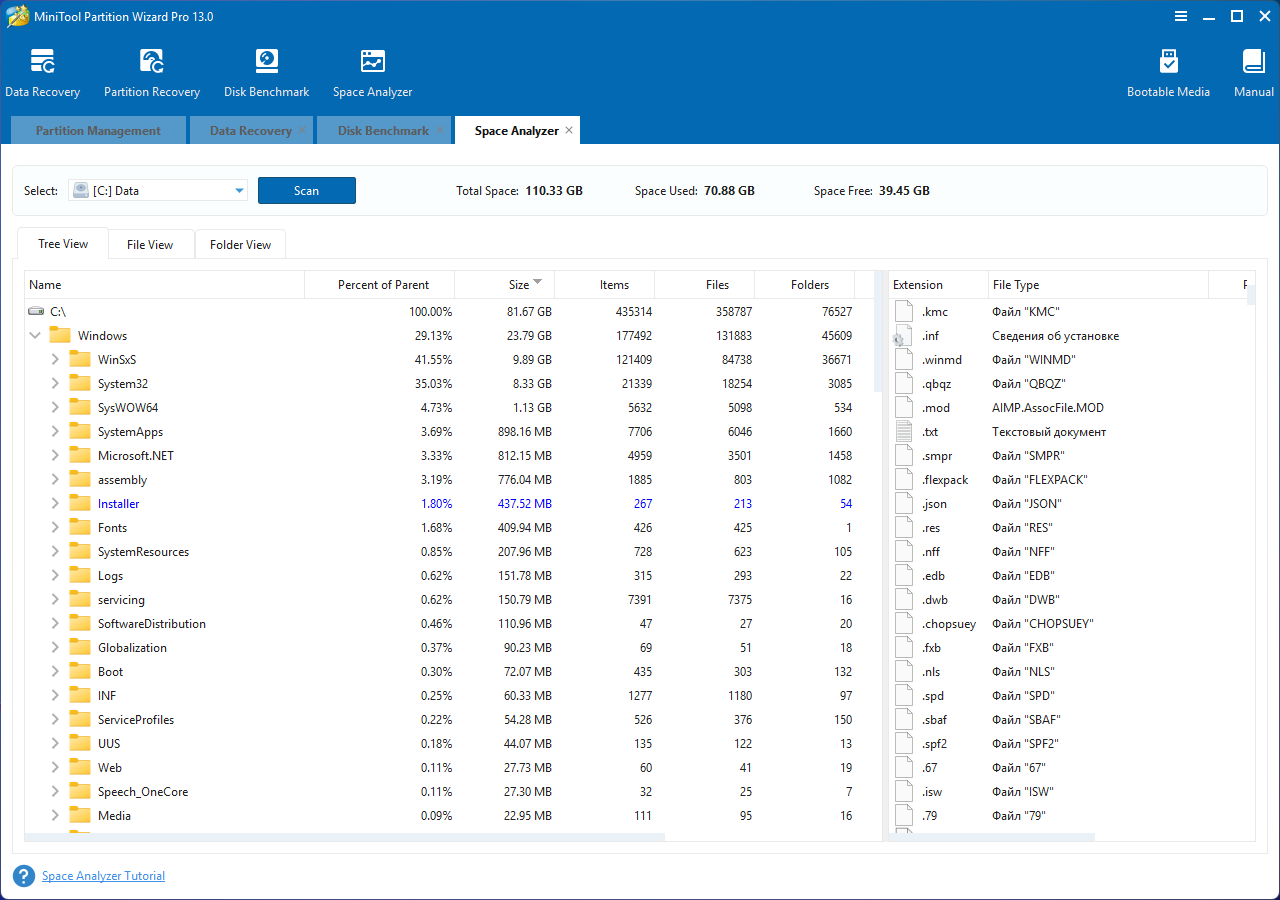Image resolution: width=1280 pixels, height=900 pixels.
Task: Select the ServiceProfiles folder row
Action: tap(448, 720)
